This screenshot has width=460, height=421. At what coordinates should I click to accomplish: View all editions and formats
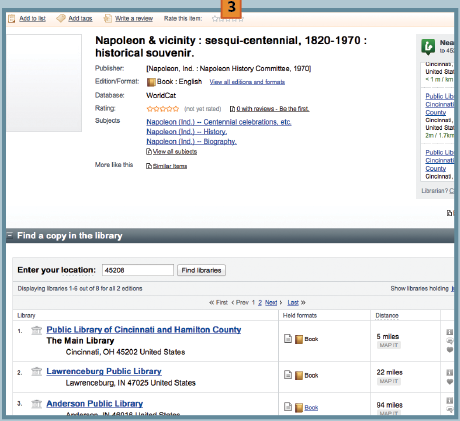tap(247, 82)
